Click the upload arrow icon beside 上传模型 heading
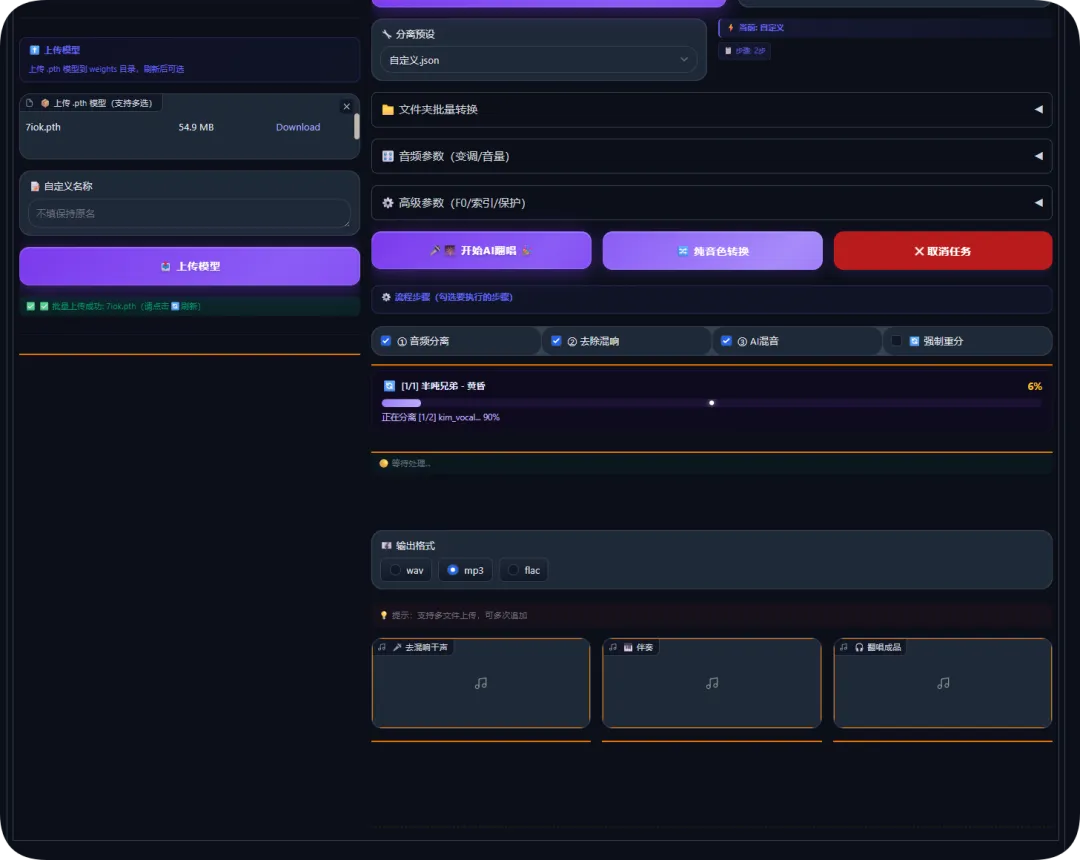Viewport: 1080px width, 860px height. [34, 50]
